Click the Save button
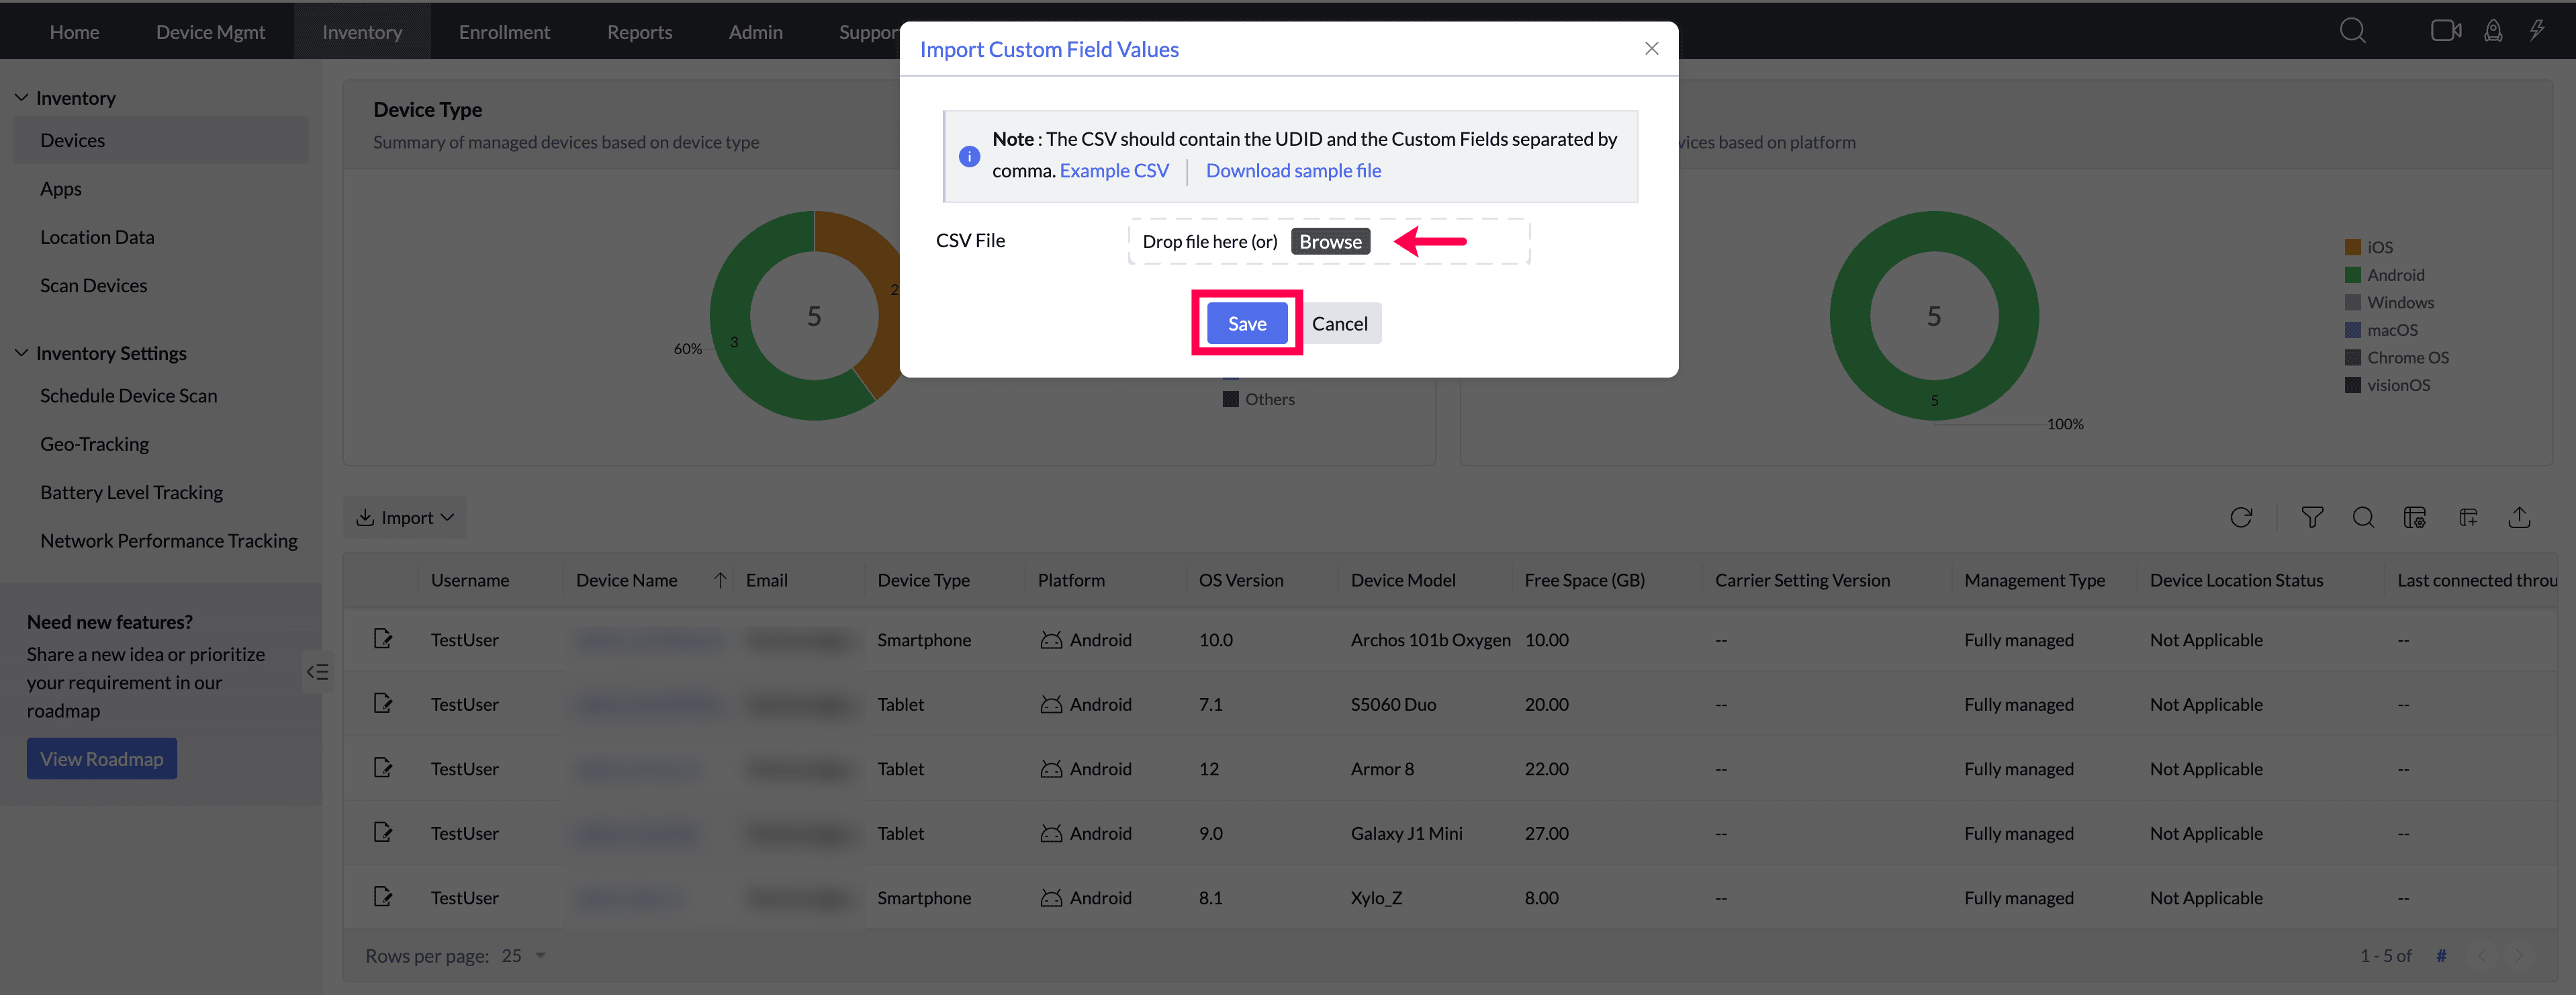2576x995 pixels. tap(1246, 323)
